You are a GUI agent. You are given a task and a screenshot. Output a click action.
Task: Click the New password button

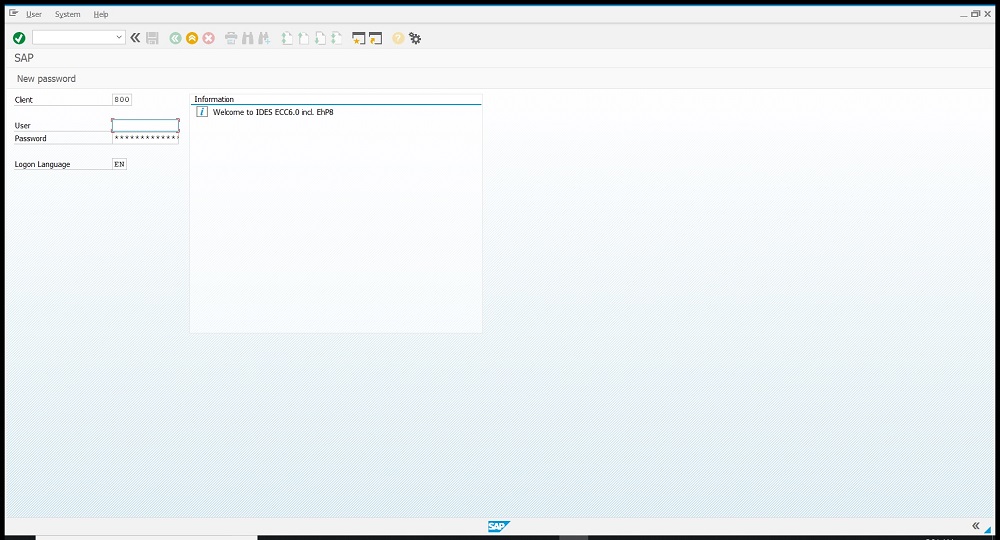[46, 78]
